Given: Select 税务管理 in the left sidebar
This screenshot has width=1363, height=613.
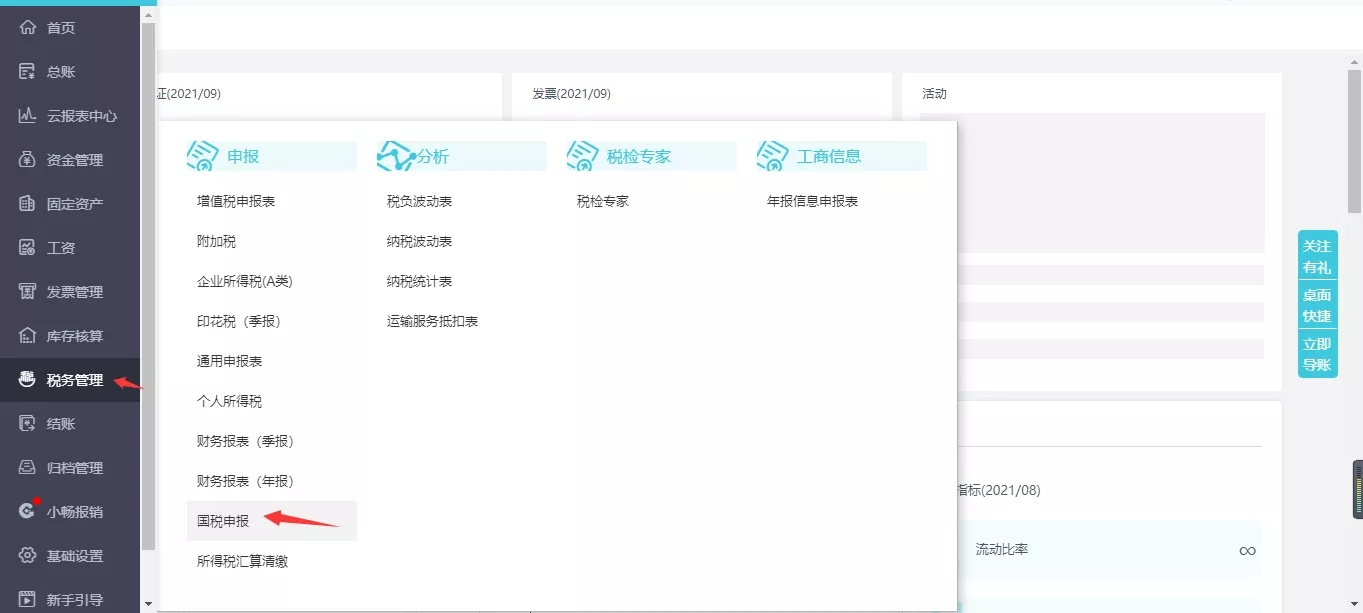Looking at the screenshot, I should tap(70, 380).
